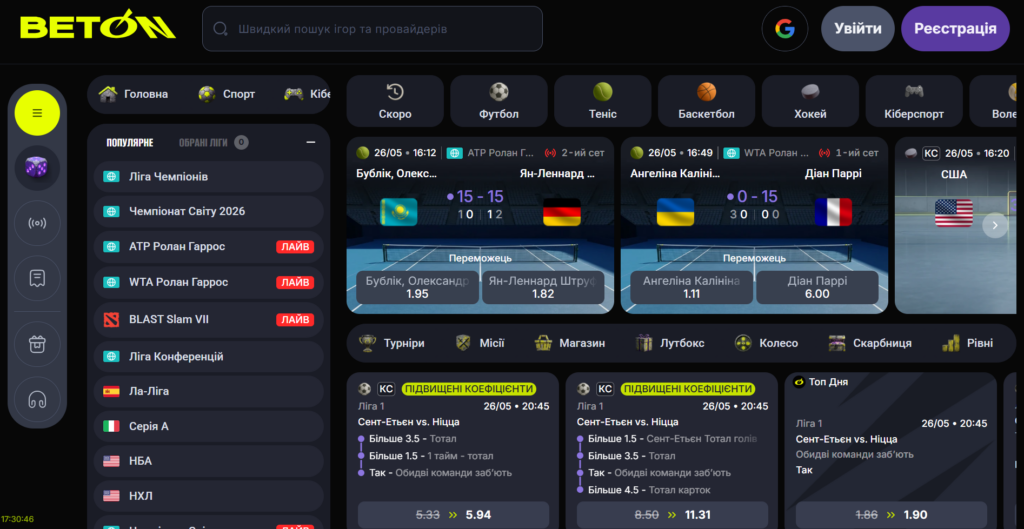The width and height of the screenshot is (1024, 529).
Task: Focus the quick search games field
Action: 372,29
